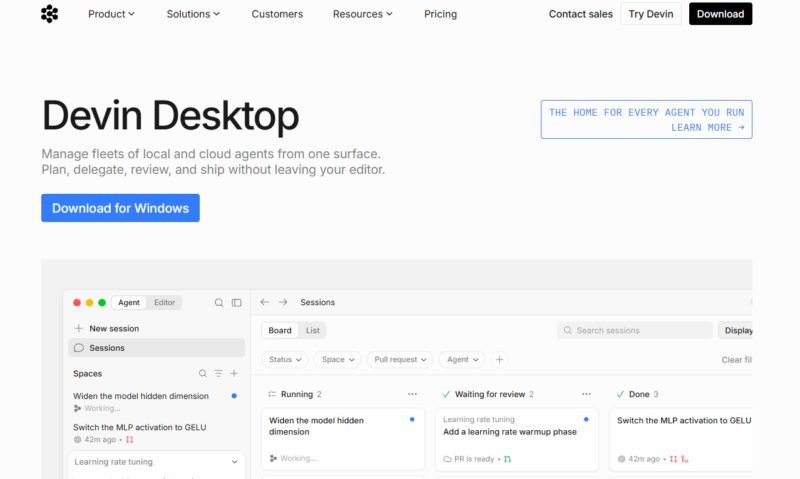Click the blue dot on Widen model card

(x=412, y=419)
